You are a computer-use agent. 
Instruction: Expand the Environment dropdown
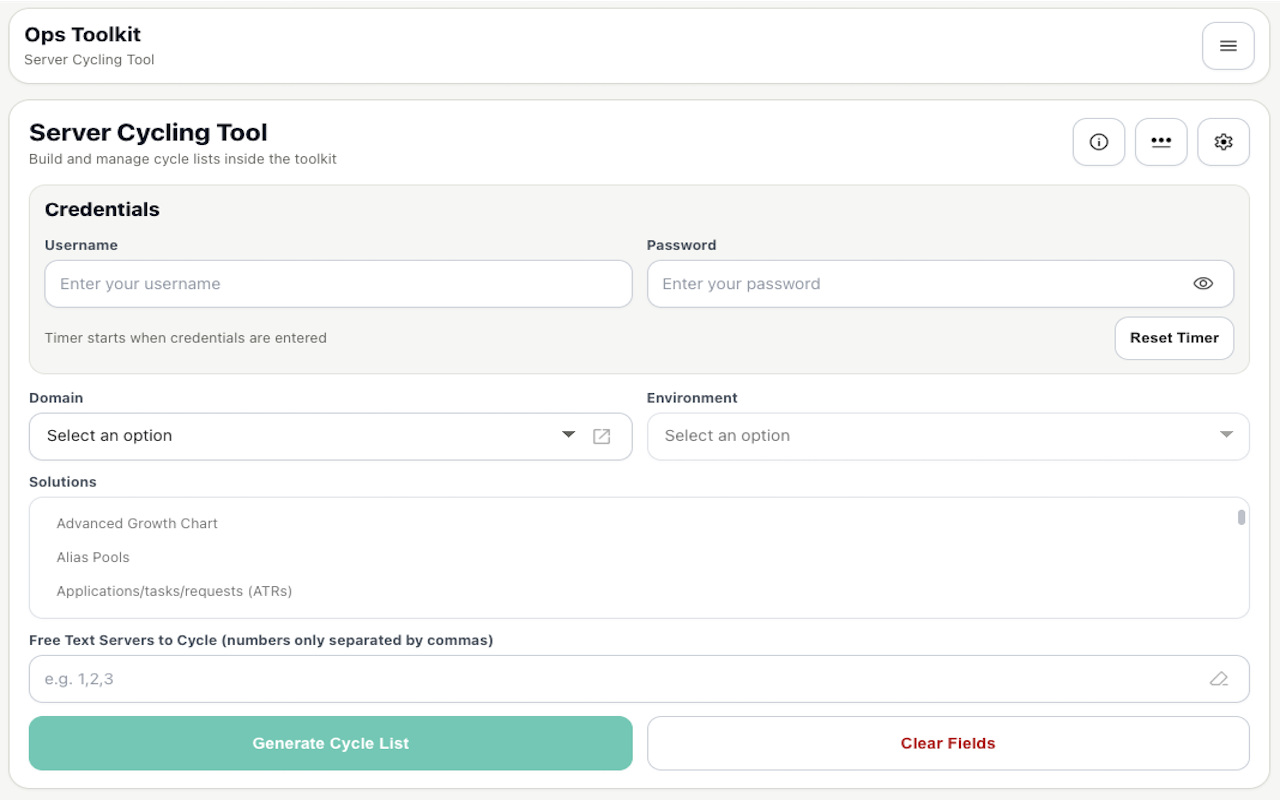[x=948, y=436]
